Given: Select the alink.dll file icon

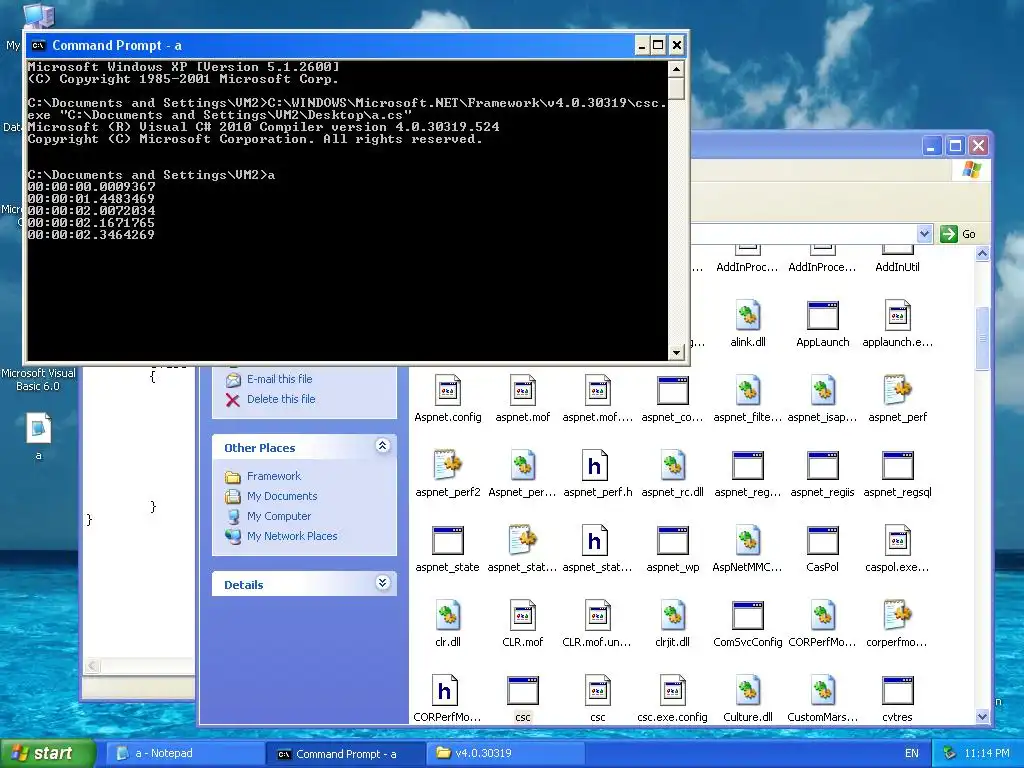Looking at the screenshot, I should point(748,316).
